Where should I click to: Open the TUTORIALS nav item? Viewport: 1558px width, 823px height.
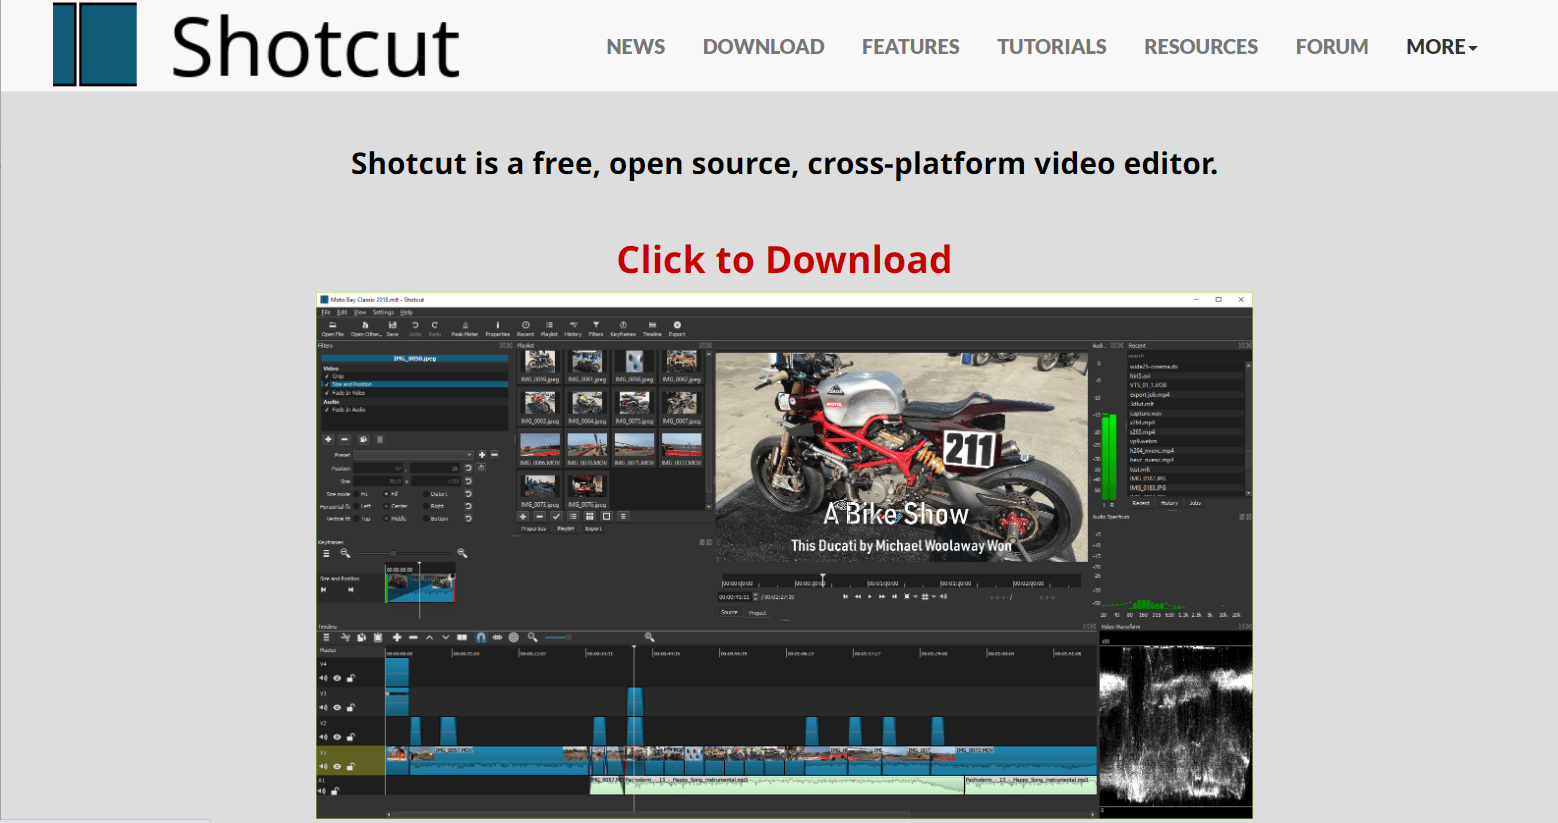point(1052,47)
